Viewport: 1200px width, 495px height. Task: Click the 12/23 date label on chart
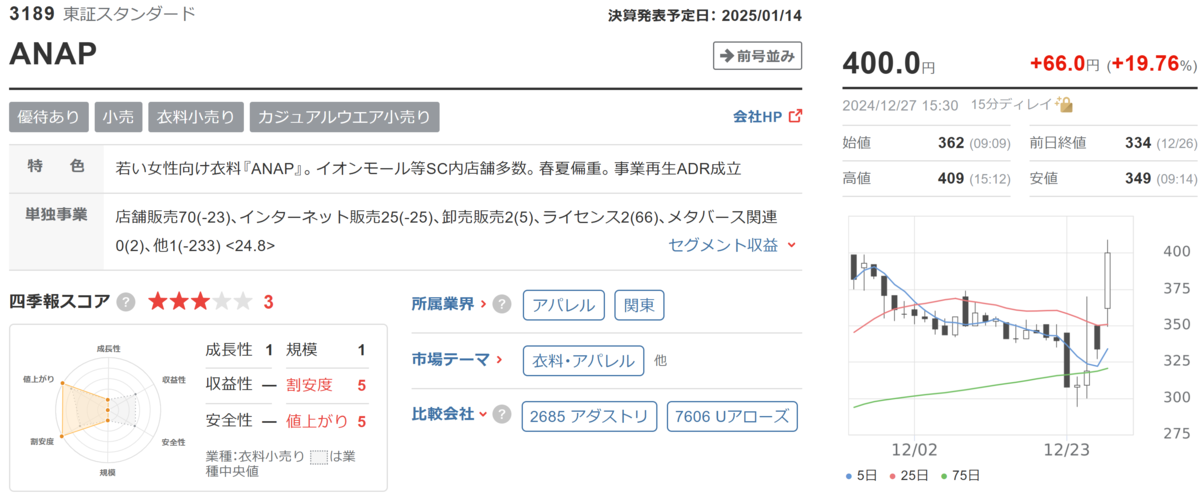(1065, 448)
